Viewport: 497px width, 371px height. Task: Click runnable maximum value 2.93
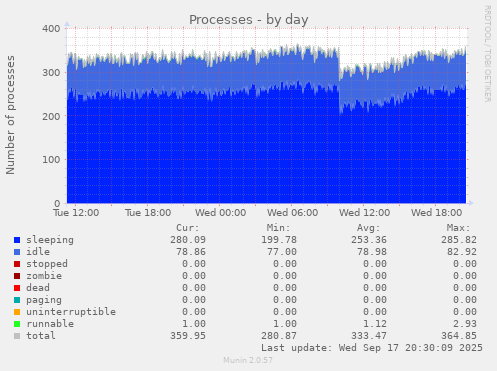point(465,324)
